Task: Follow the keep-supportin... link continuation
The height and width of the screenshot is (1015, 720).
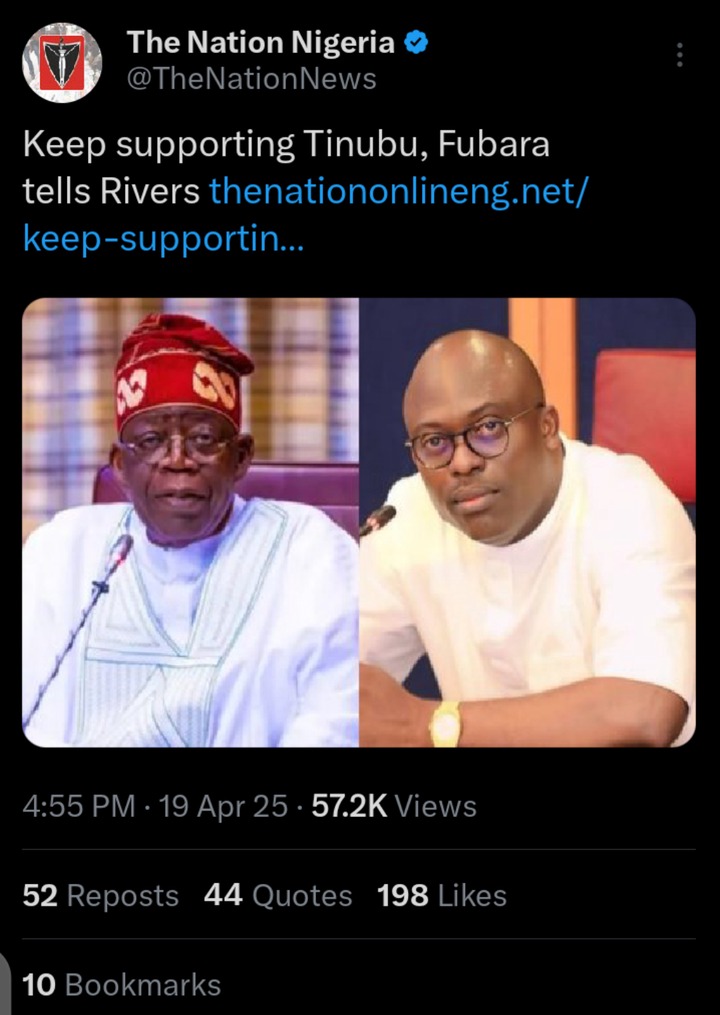Action: coord(163,239)
